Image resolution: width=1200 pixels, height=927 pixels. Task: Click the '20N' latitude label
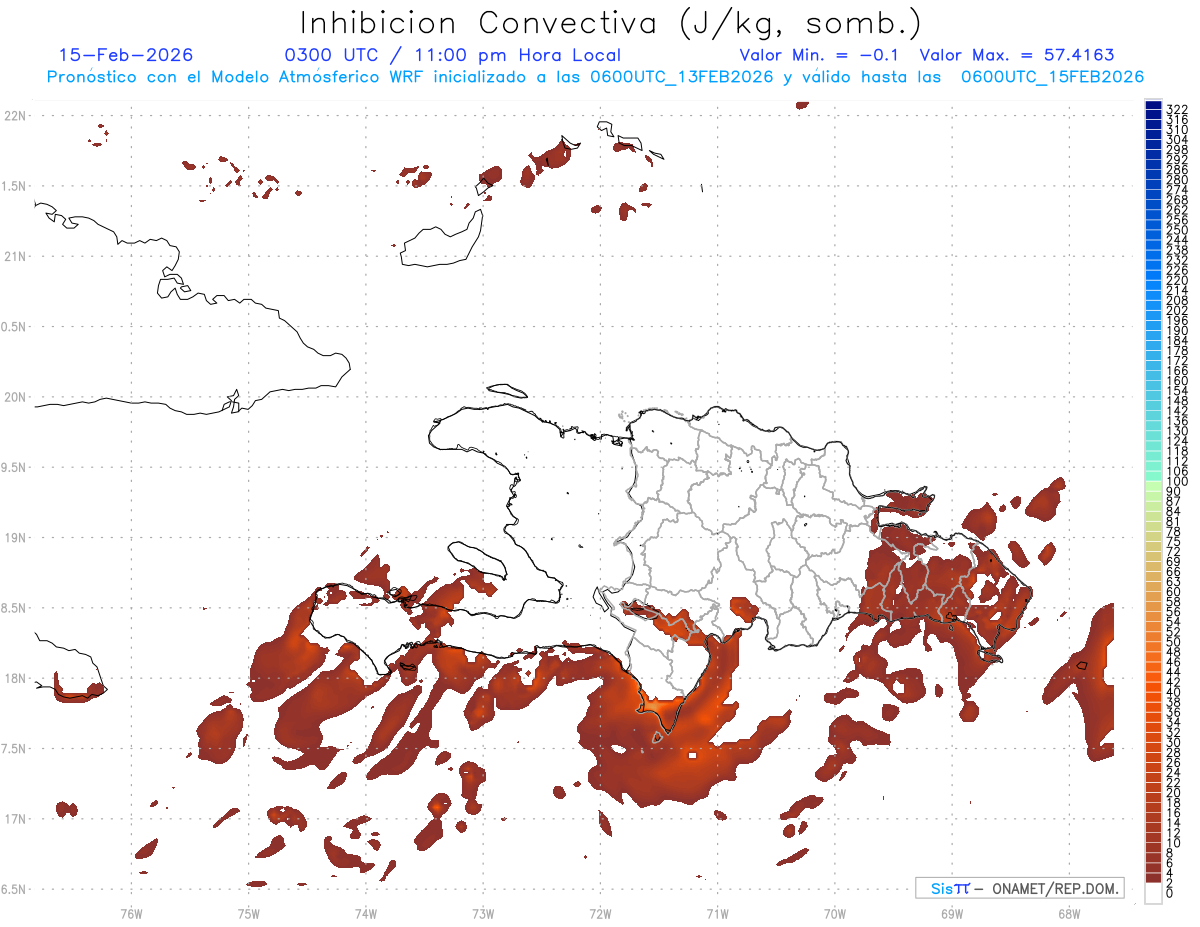pyautogui.click(x=15, y=397)
